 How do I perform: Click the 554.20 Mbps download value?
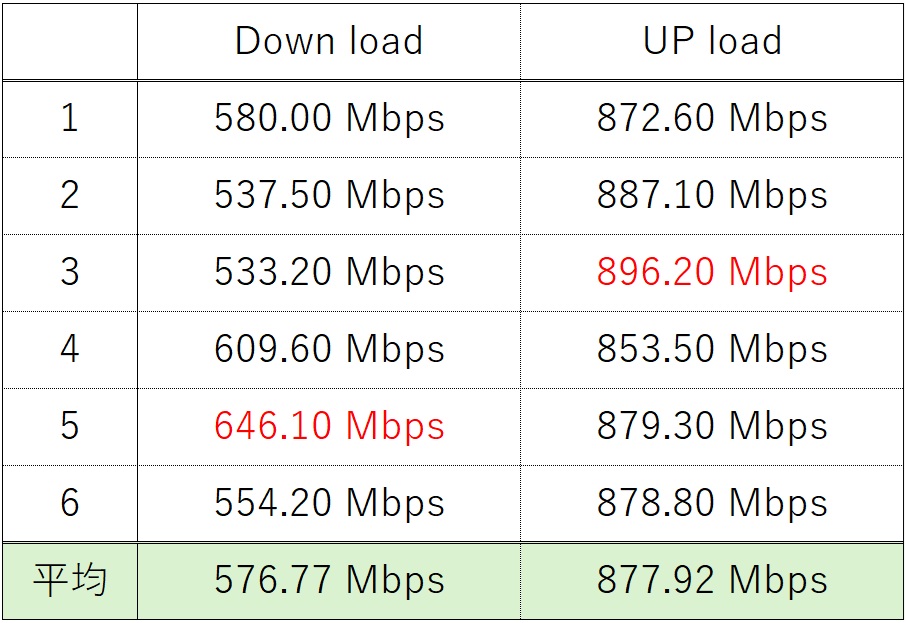pos(329,504)
